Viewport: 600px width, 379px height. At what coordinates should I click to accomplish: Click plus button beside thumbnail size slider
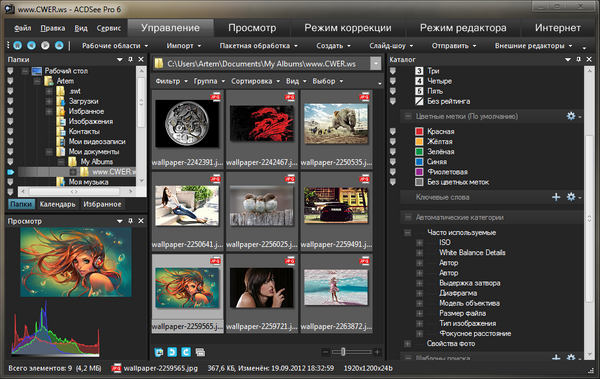(x=377, y=352)
